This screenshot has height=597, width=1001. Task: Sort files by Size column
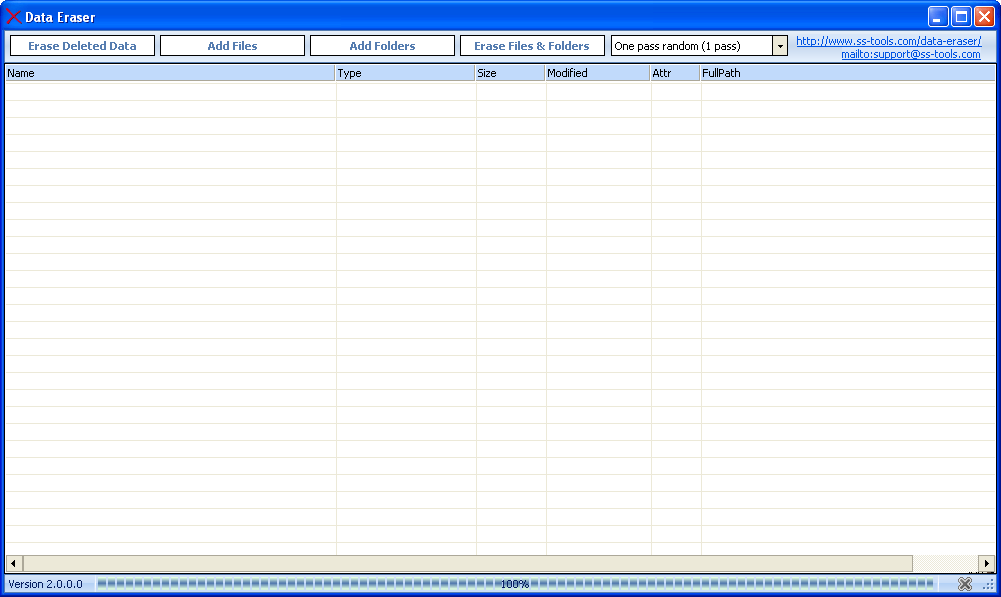click(x=508, y=72)
